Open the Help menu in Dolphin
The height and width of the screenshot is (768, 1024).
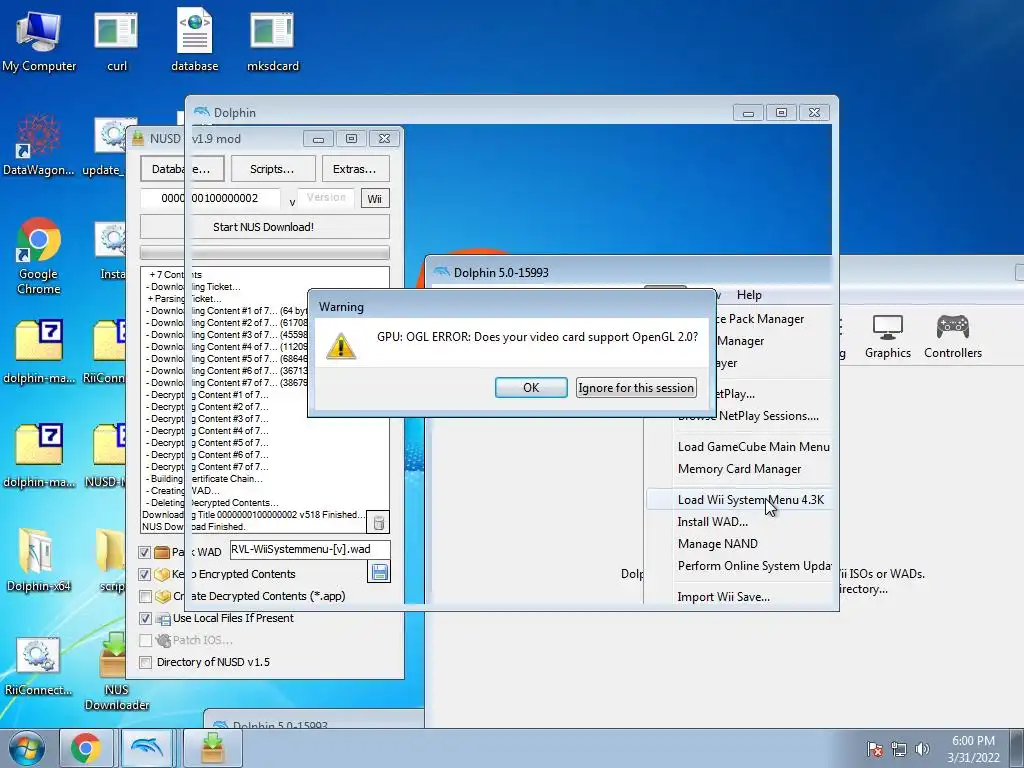pyautogui.click(x=749, y=295)
